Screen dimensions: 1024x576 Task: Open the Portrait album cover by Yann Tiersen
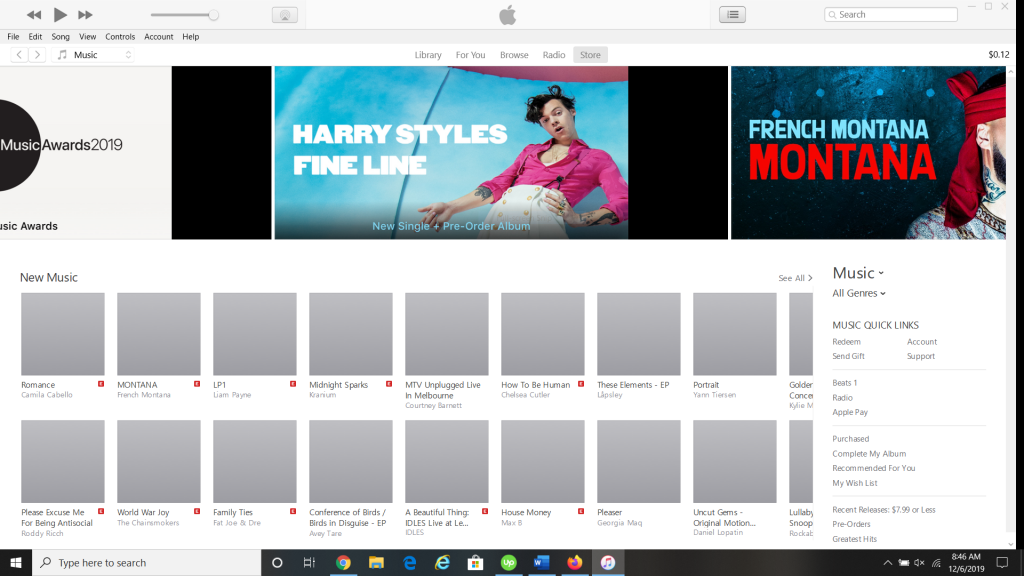coord(735,334)
